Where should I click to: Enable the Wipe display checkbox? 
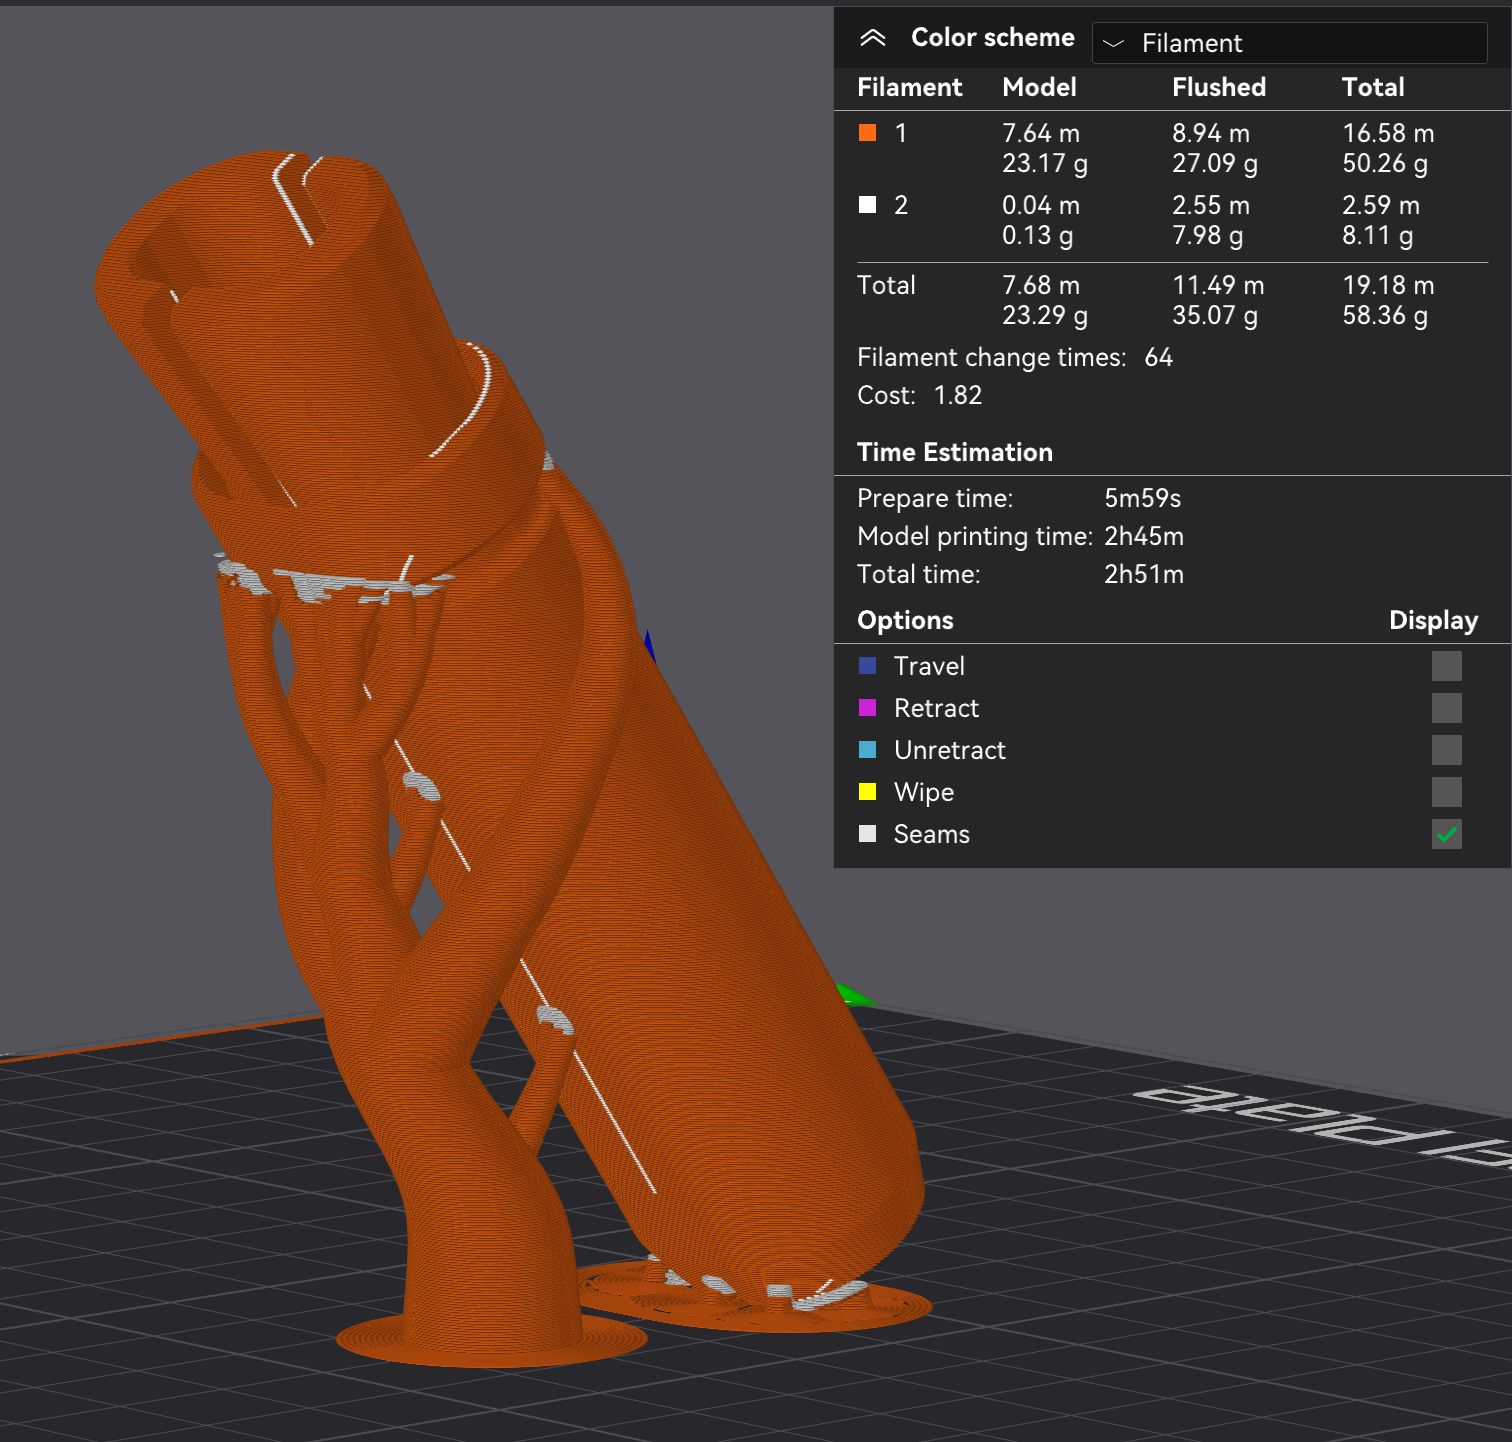(x=1446, y=792)
